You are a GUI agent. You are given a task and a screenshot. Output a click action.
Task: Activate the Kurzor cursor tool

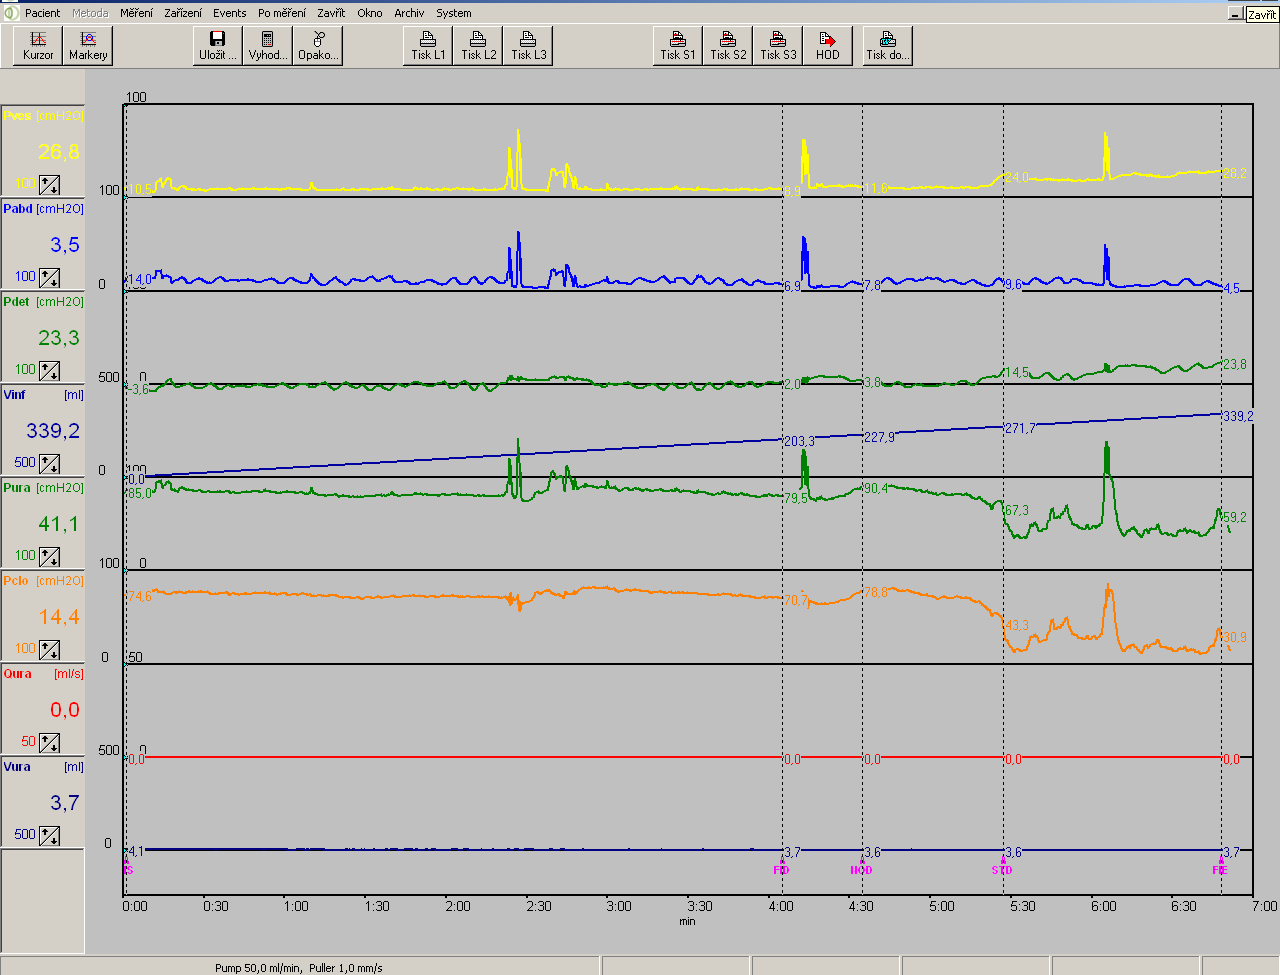pyautogui.click(x=38, y=46)
